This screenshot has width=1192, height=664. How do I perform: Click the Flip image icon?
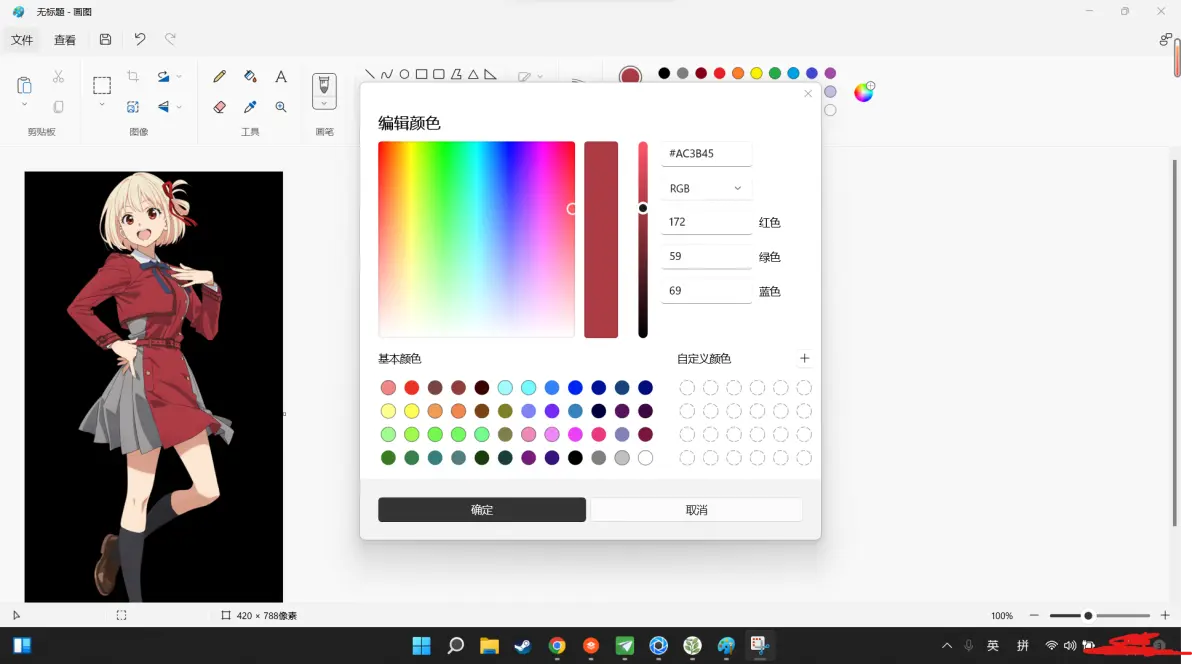[163, 107]
